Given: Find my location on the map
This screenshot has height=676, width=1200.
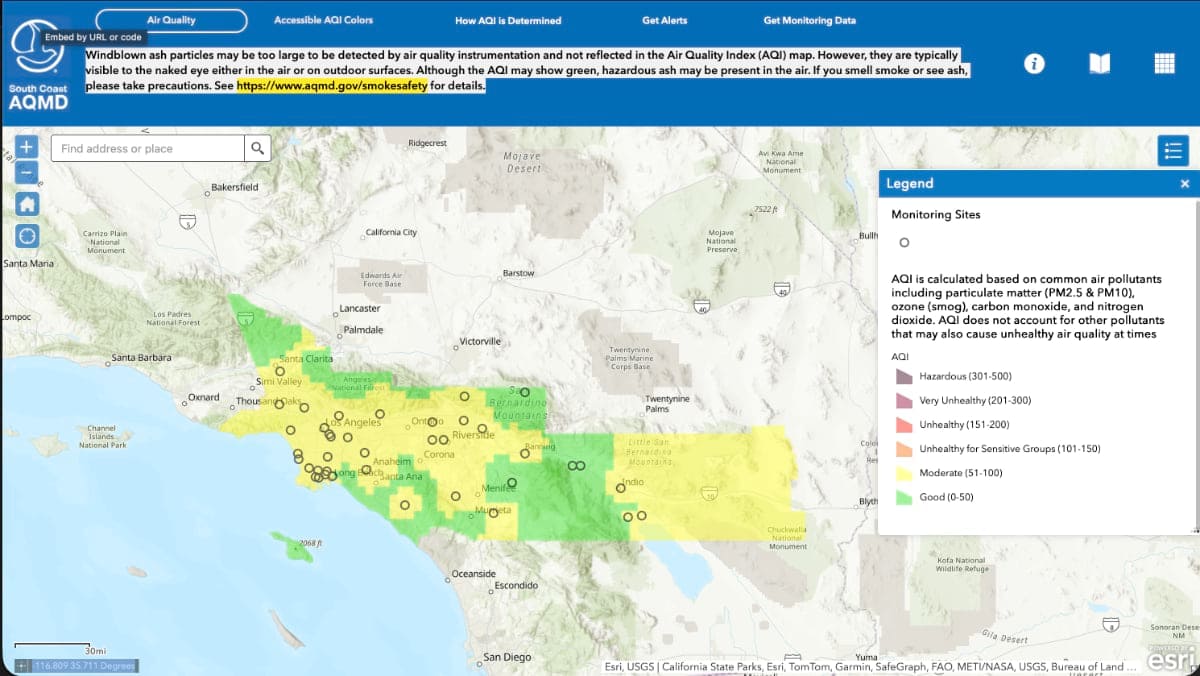Looking at the screenshot, I should tap(27, 236).
